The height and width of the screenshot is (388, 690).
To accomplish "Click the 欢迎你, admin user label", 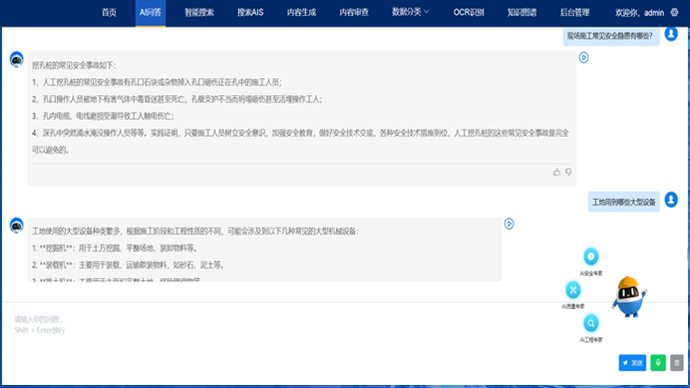I will 639,13.
